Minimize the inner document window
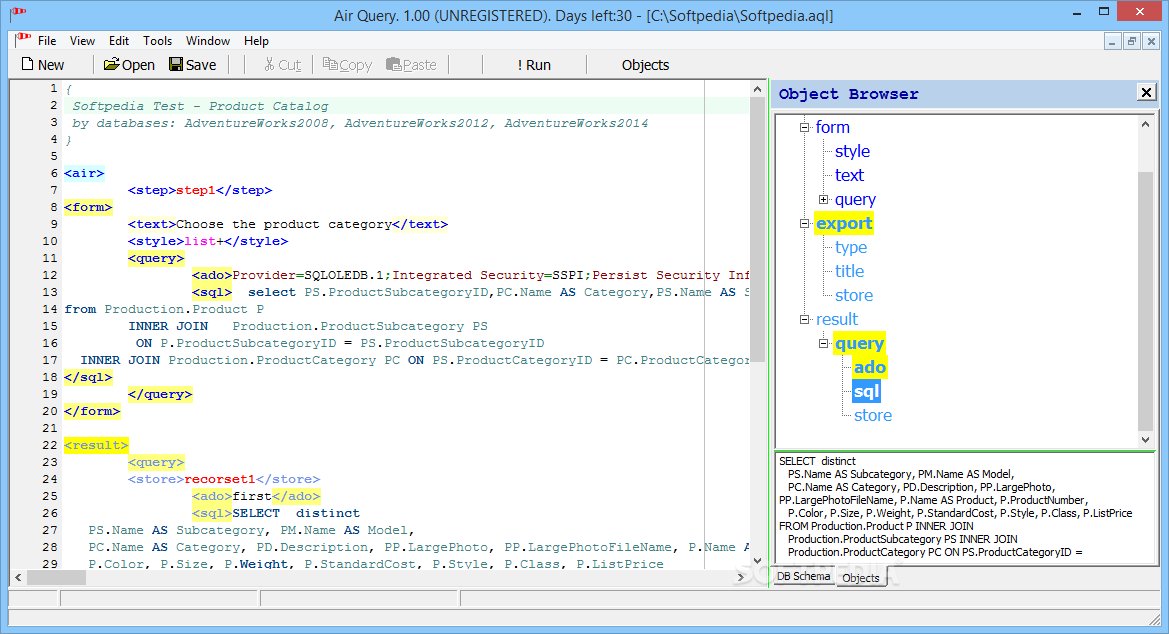 coord(1112,42)
